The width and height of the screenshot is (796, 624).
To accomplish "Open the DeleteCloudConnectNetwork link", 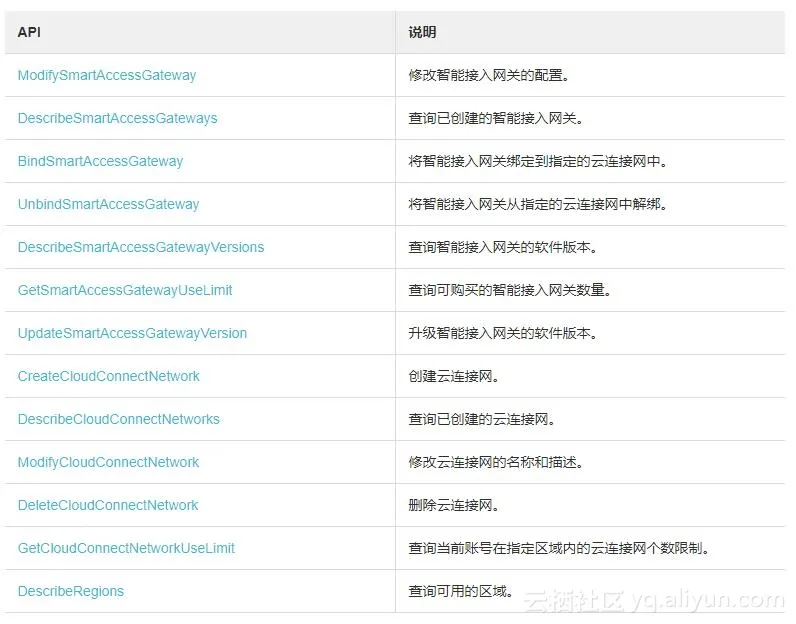I will 108,505.
